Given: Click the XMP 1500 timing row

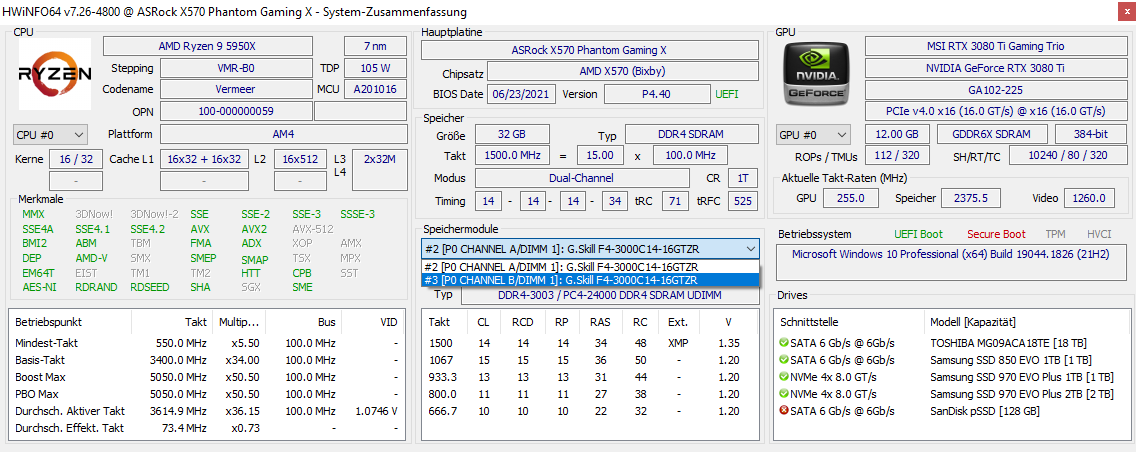Looking at the screenshot, I should (590, 343).
